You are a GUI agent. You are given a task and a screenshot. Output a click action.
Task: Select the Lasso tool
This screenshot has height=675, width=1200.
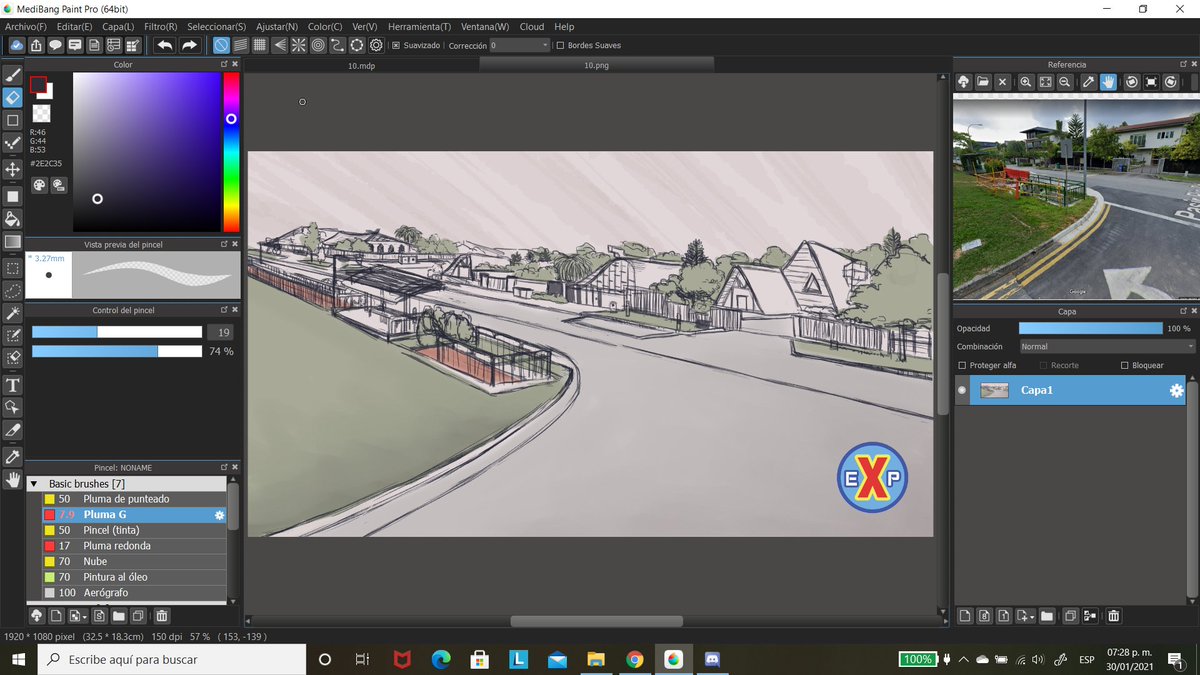(13, 290)
